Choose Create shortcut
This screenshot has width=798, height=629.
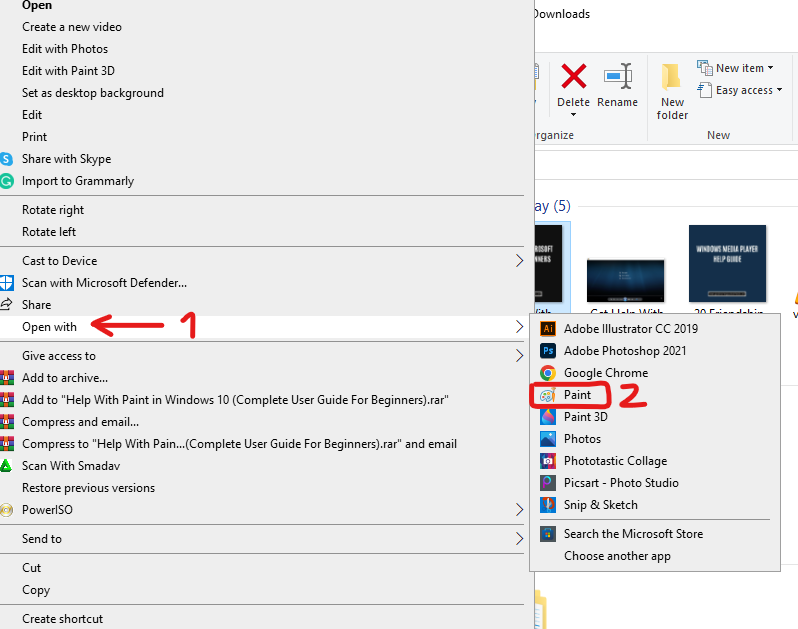[x=63, y=619]
